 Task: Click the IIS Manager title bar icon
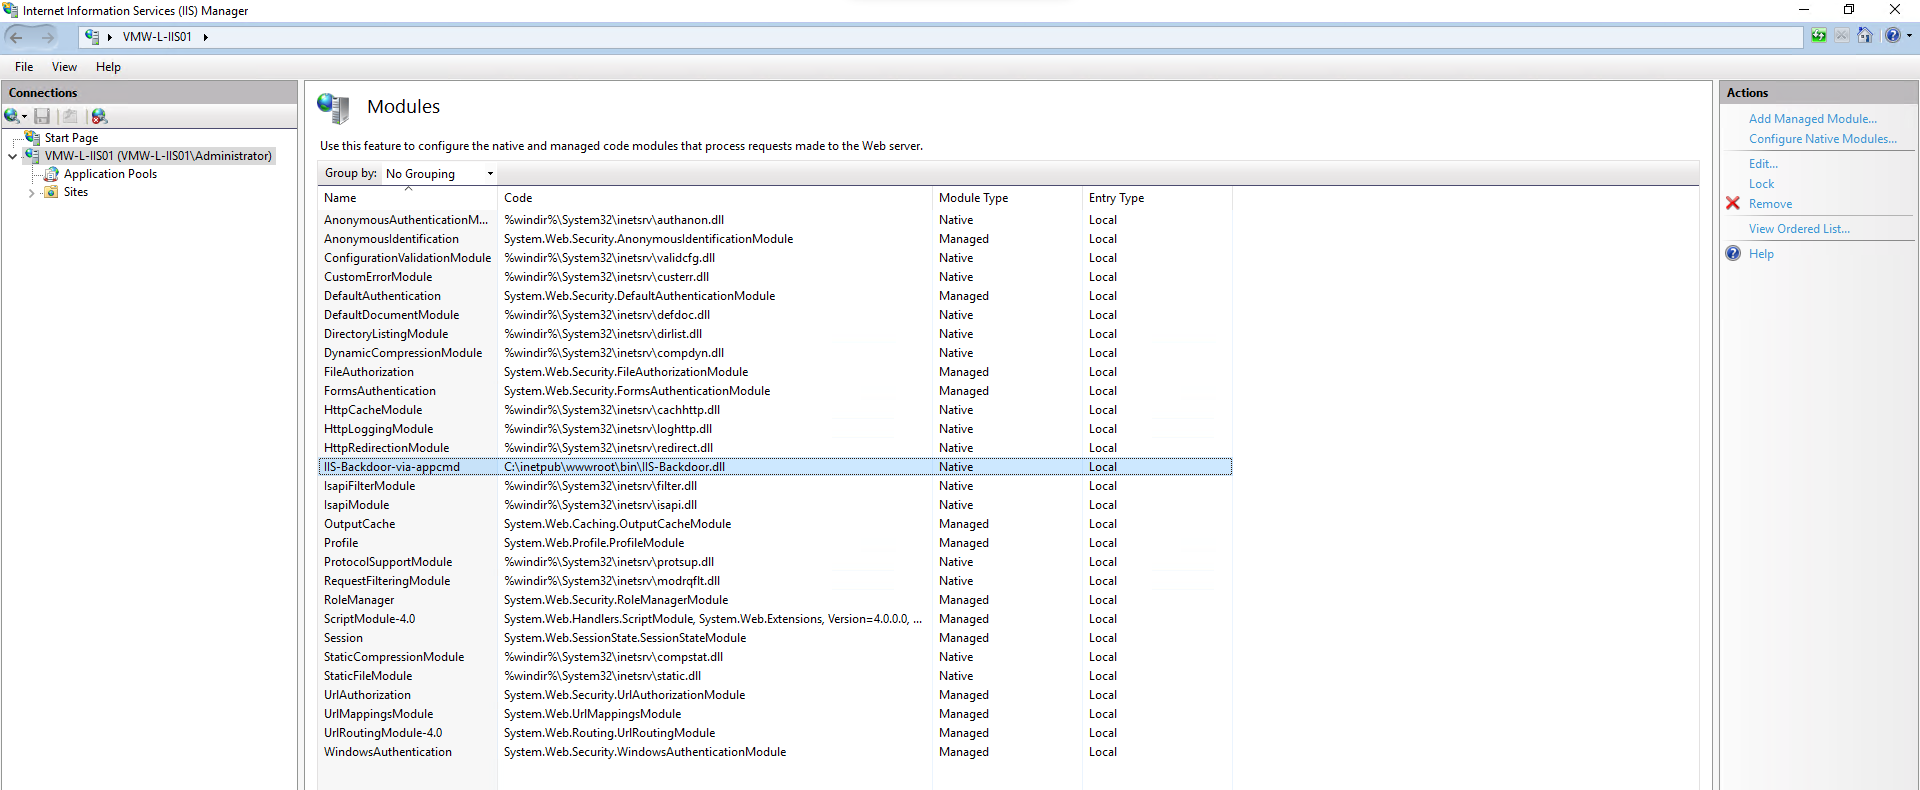(10, 10)
